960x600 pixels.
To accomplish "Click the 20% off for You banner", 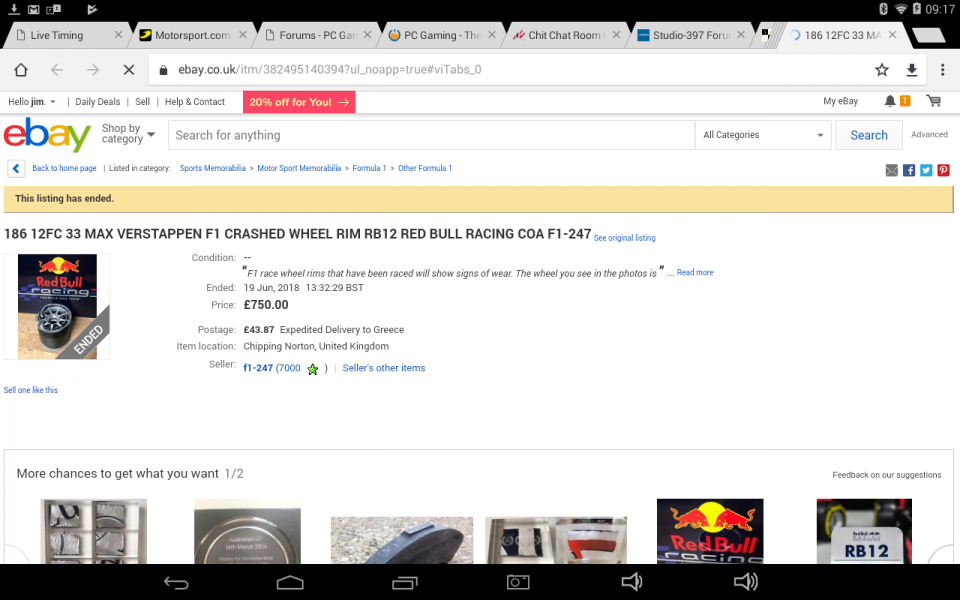I will click(299, 102).
